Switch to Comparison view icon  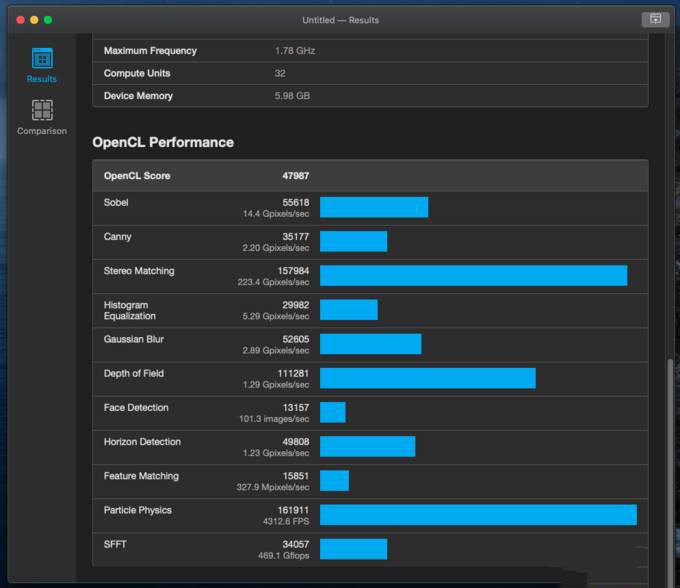[42, 110]
